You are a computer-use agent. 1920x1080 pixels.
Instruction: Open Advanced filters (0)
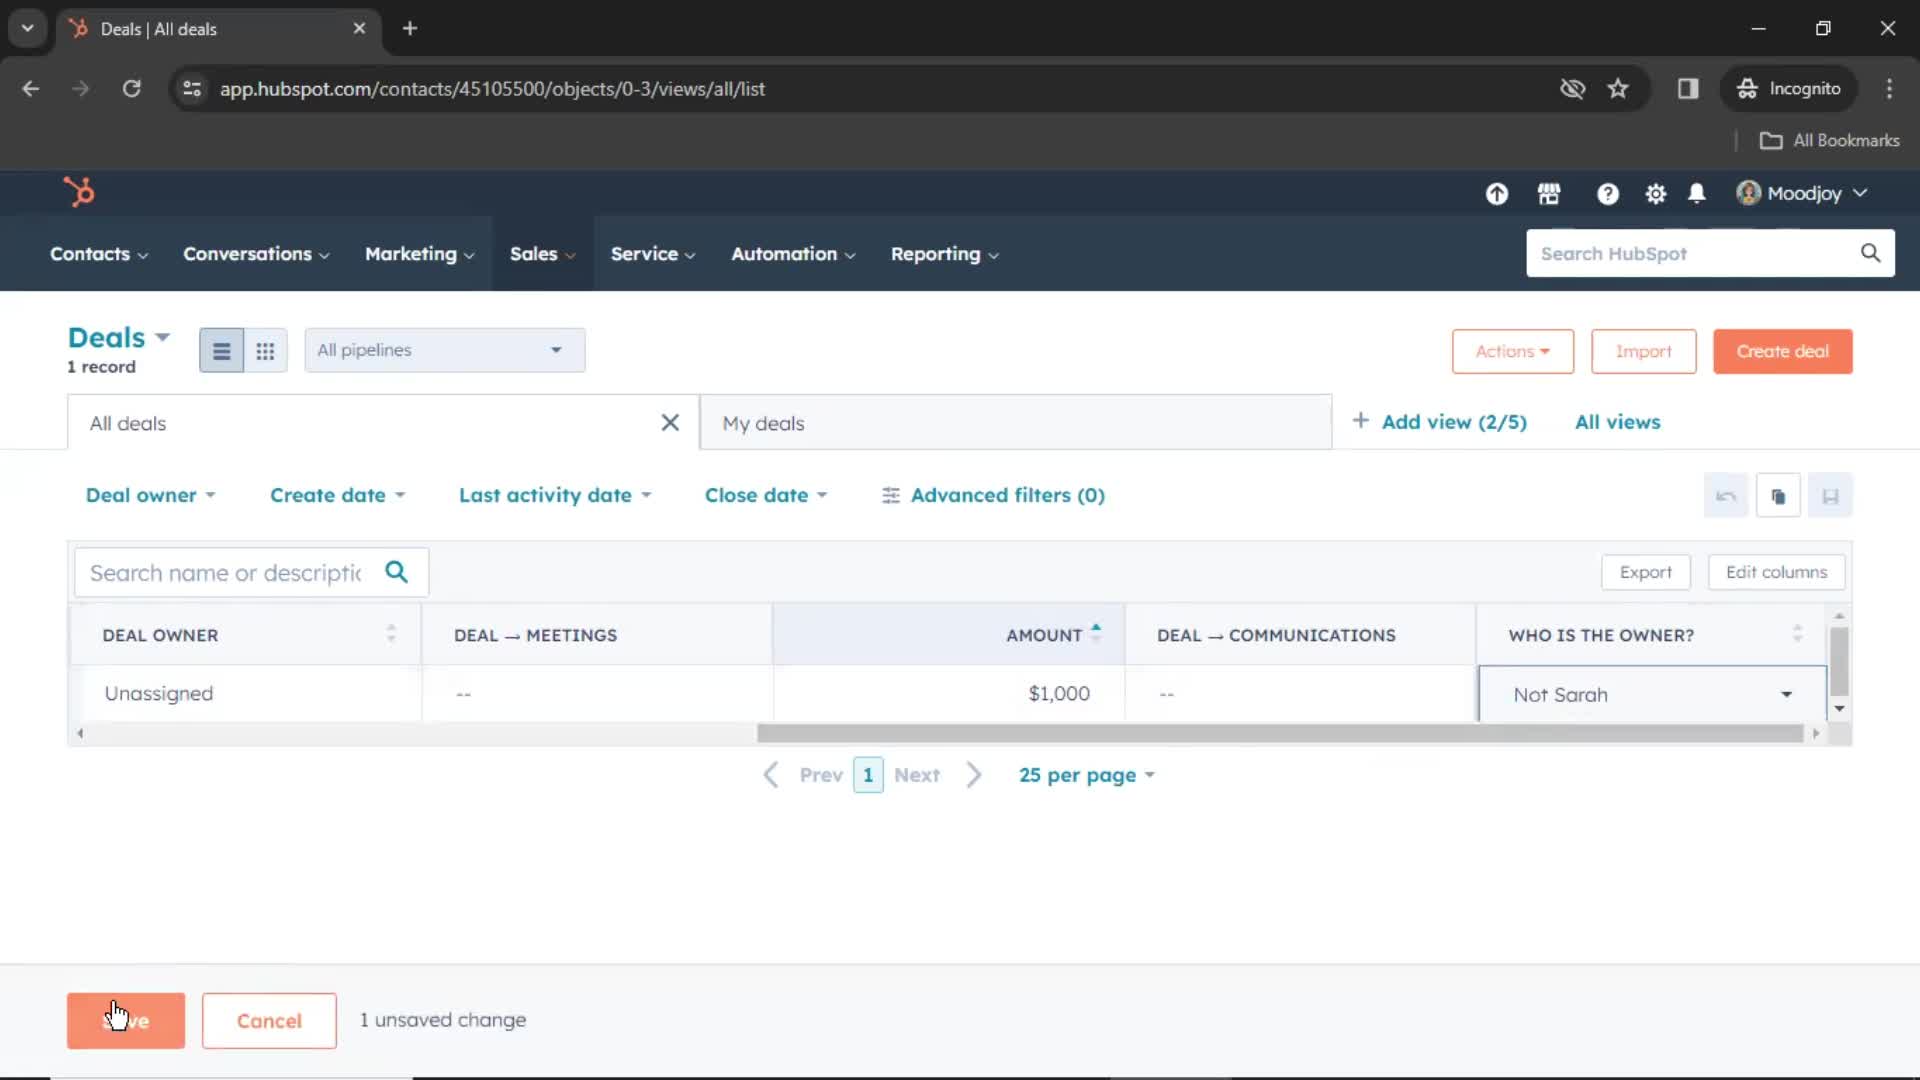(993, 495)
